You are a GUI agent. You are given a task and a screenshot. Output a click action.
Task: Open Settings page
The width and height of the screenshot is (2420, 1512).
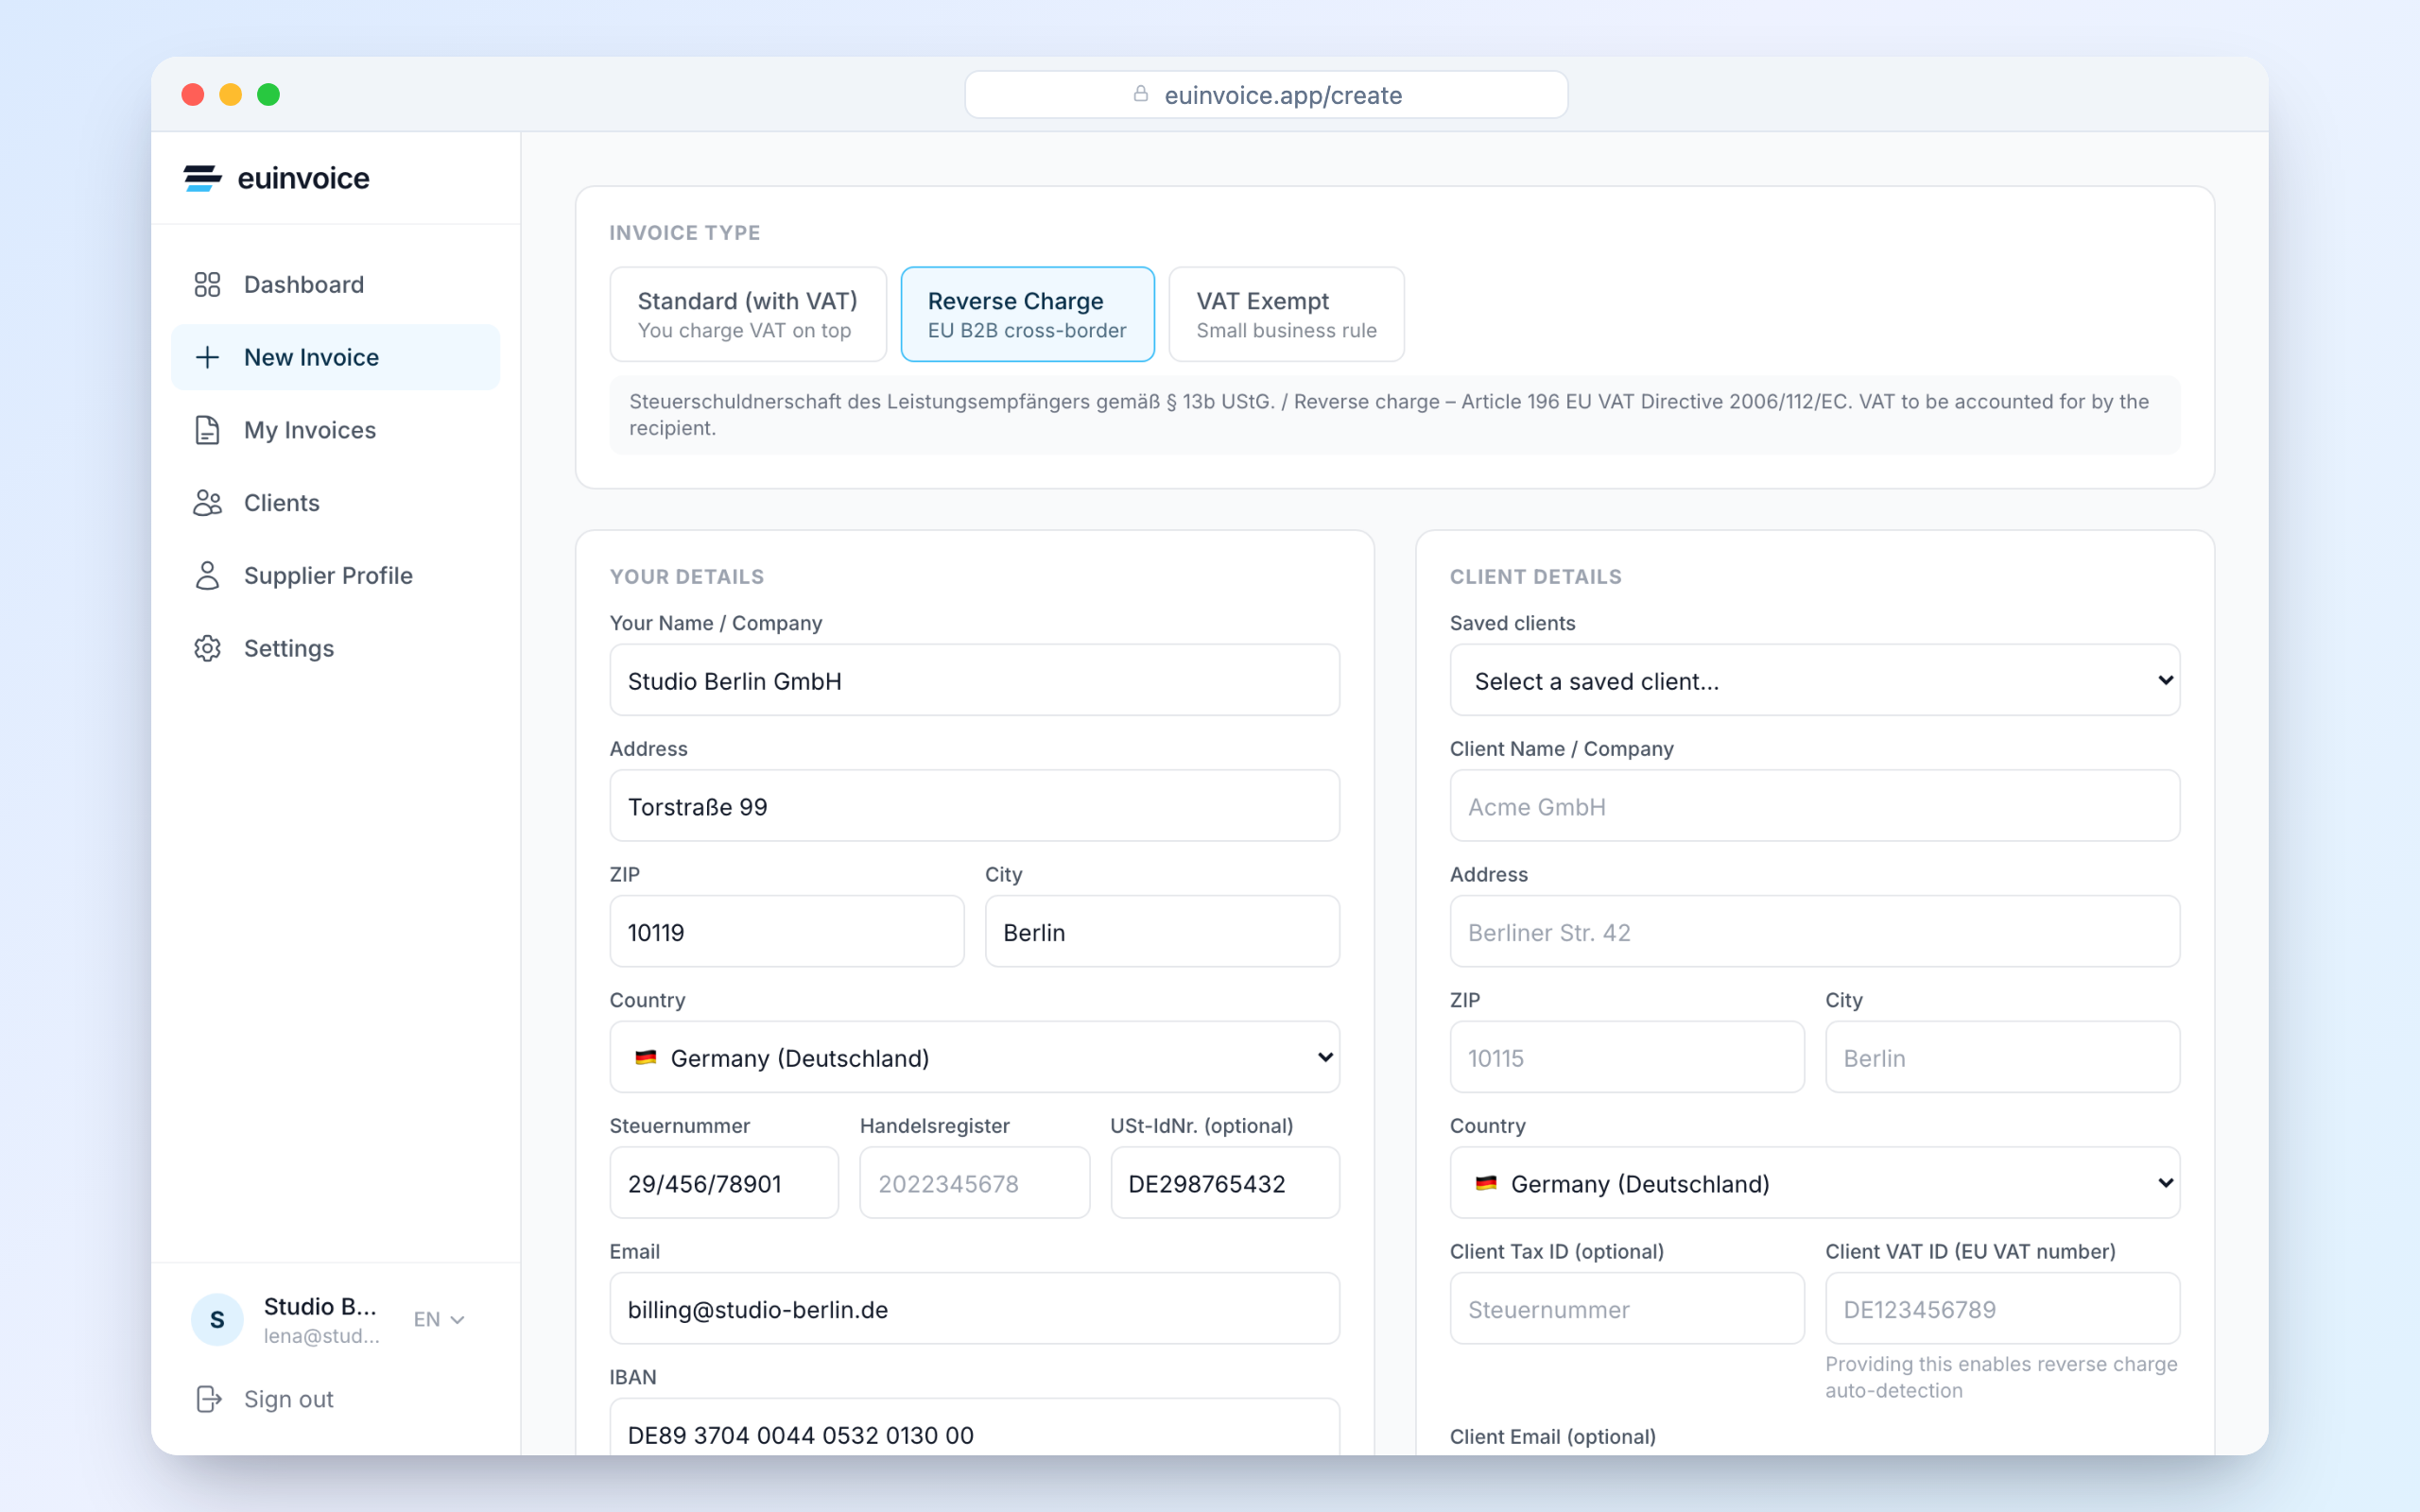point(336,648)
